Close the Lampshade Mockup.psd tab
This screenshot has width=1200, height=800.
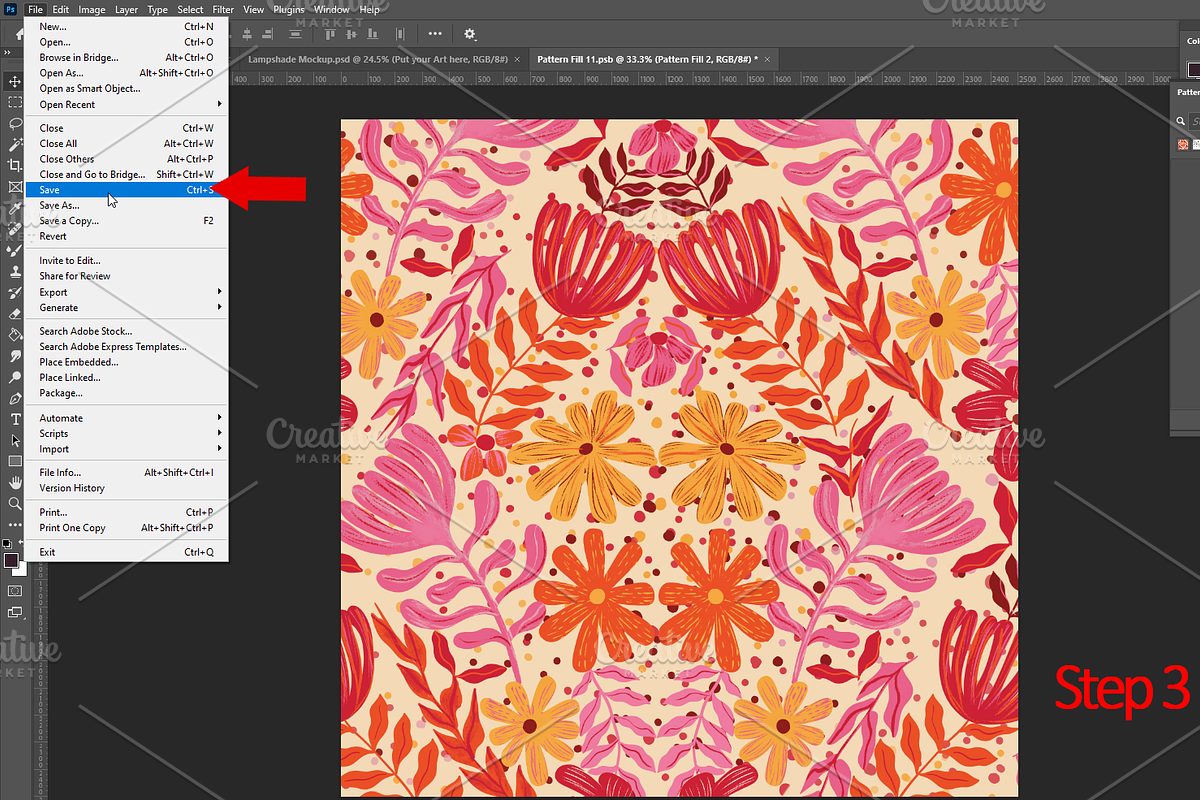point(517,59)
